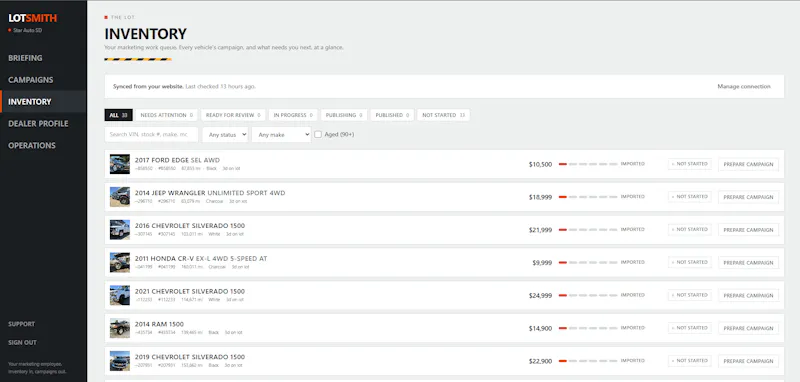Toggle the Aged (90+) checkbox
Image resolution: width=800 pixels, height=382 pixels.
coord(318,135)
